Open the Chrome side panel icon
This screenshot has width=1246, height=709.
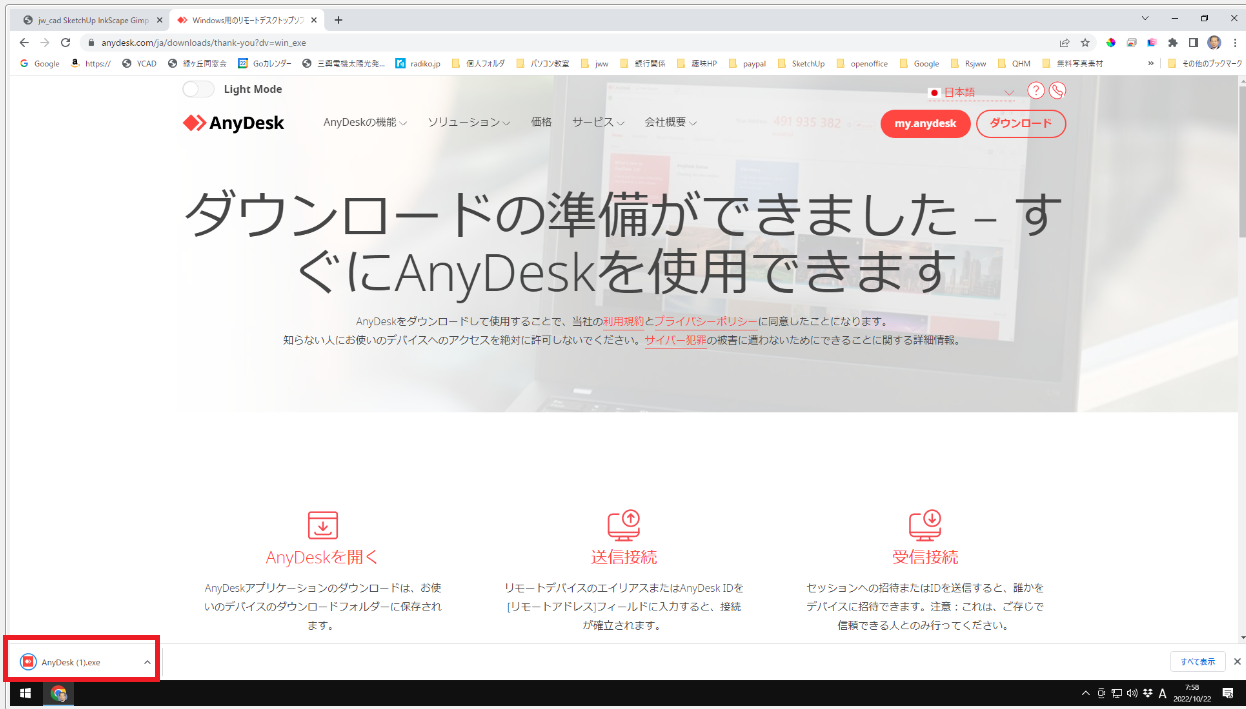tap(1193, 43)
